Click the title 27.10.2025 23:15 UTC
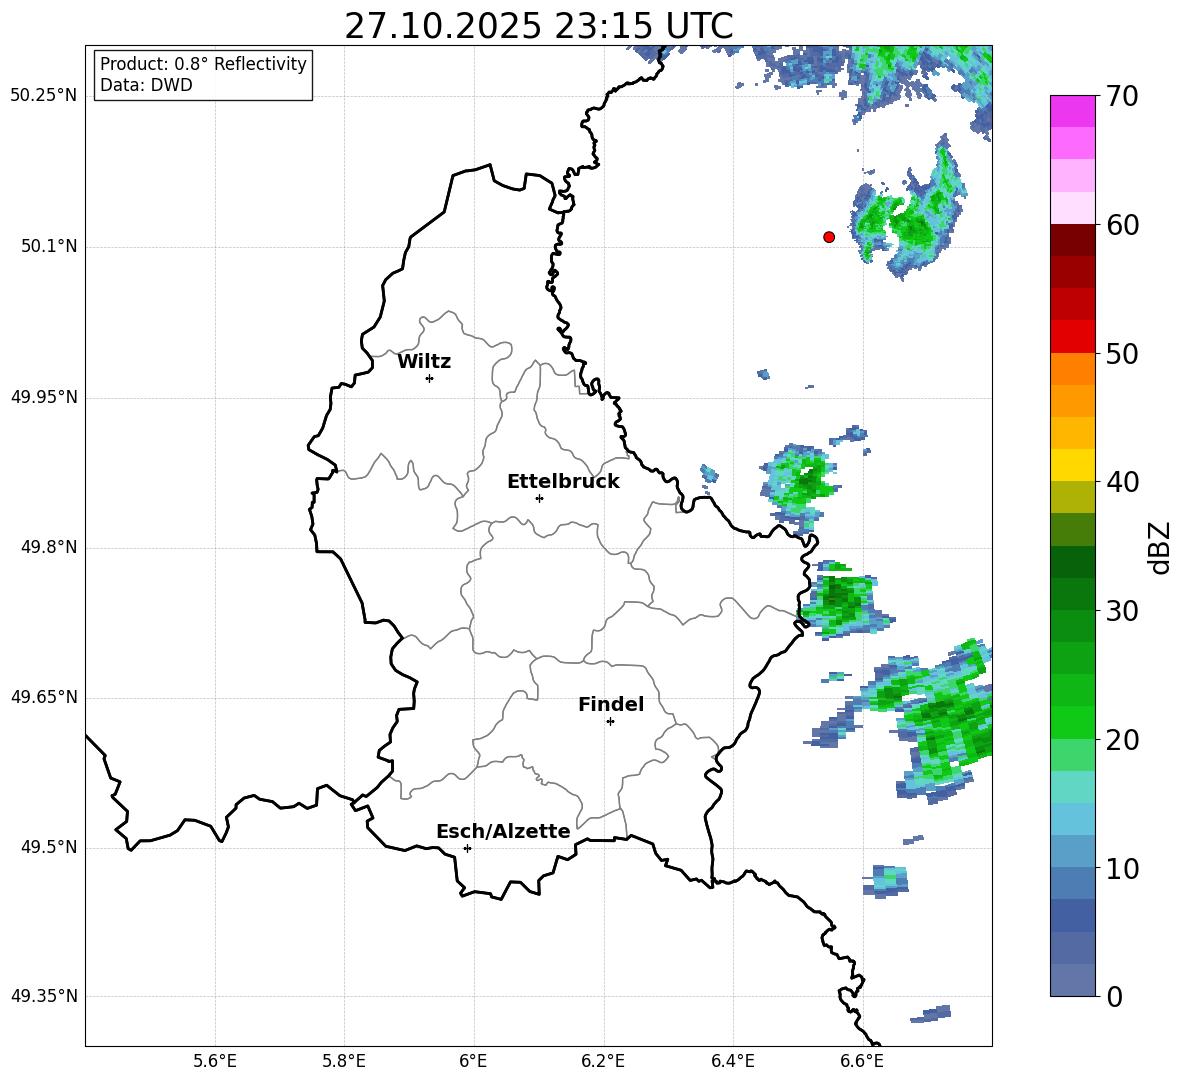The image size is (1184, 1081). (539, 26)
